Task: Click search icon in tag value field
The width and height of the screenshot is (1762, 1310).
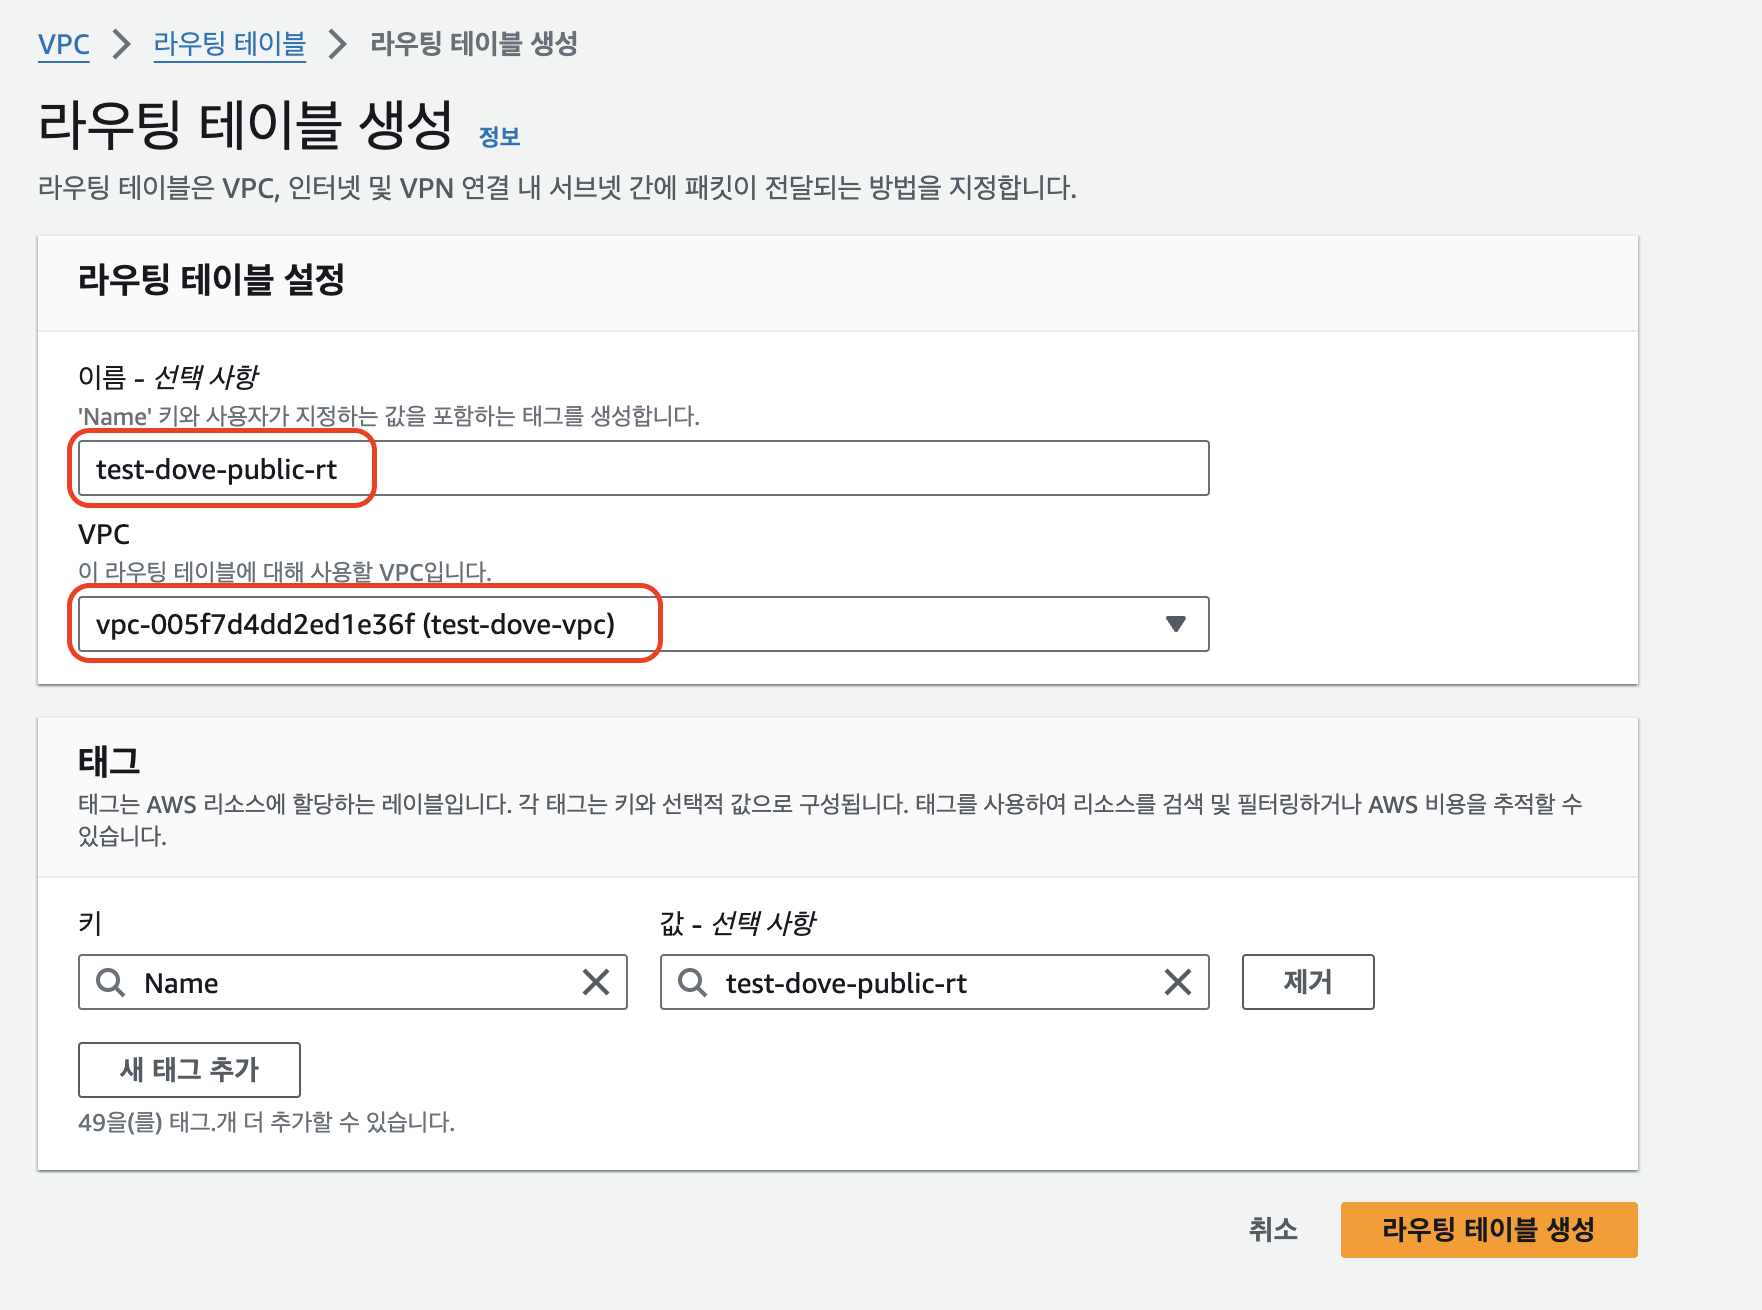Action: tap(692, 982)
